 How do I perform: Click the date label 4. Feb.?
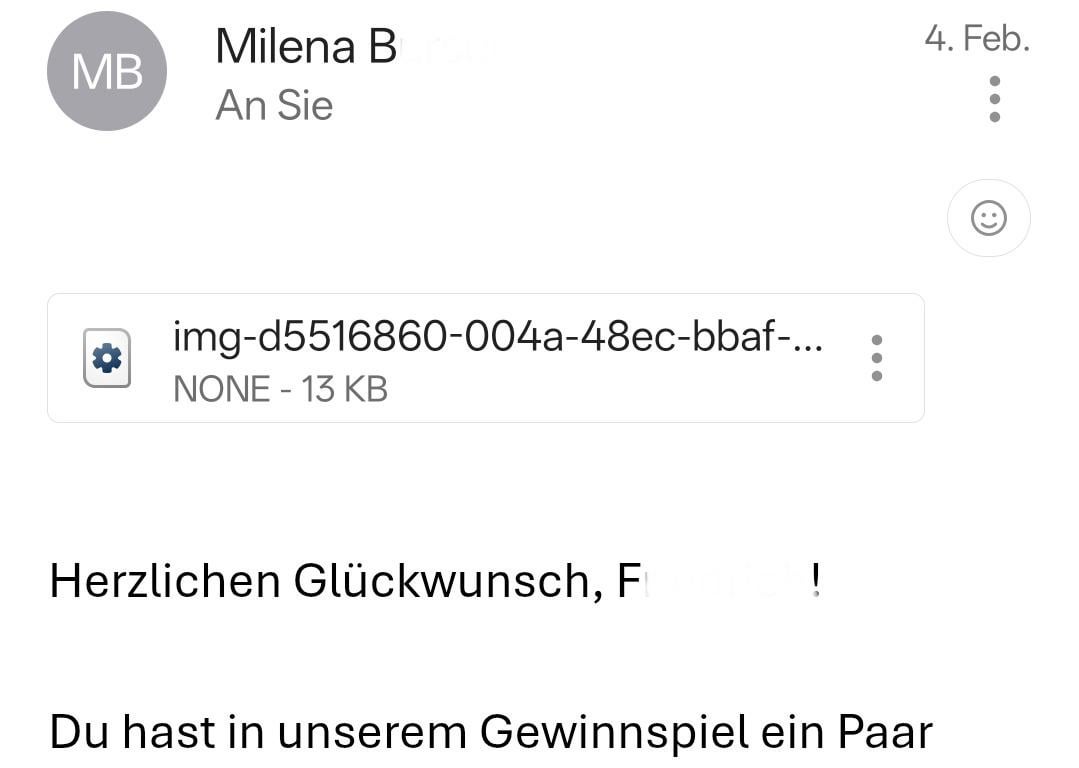[976, 39]
